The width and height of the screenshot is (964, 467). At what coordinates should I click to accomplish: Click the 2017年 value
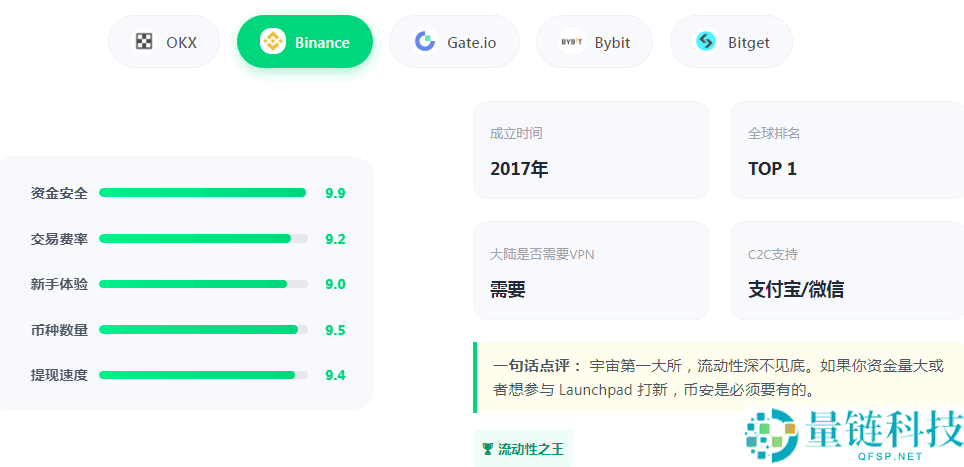[x=519, y=168]
